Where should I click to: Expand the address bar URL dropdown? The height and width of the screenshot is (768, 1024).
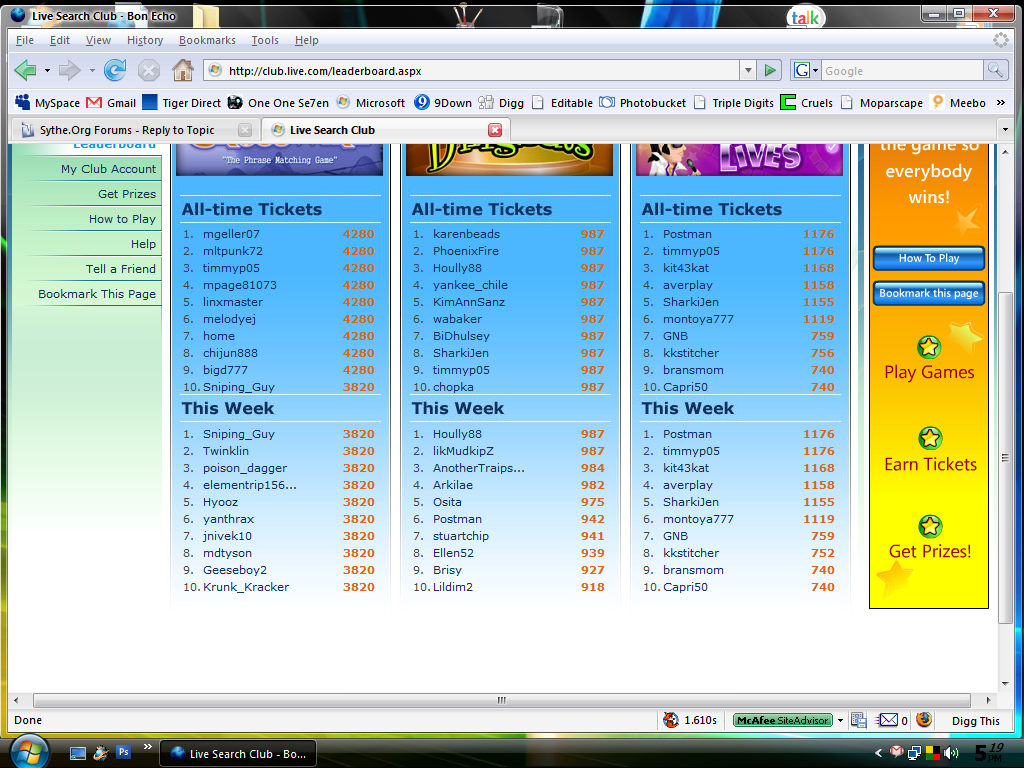(x=748, y=71)
